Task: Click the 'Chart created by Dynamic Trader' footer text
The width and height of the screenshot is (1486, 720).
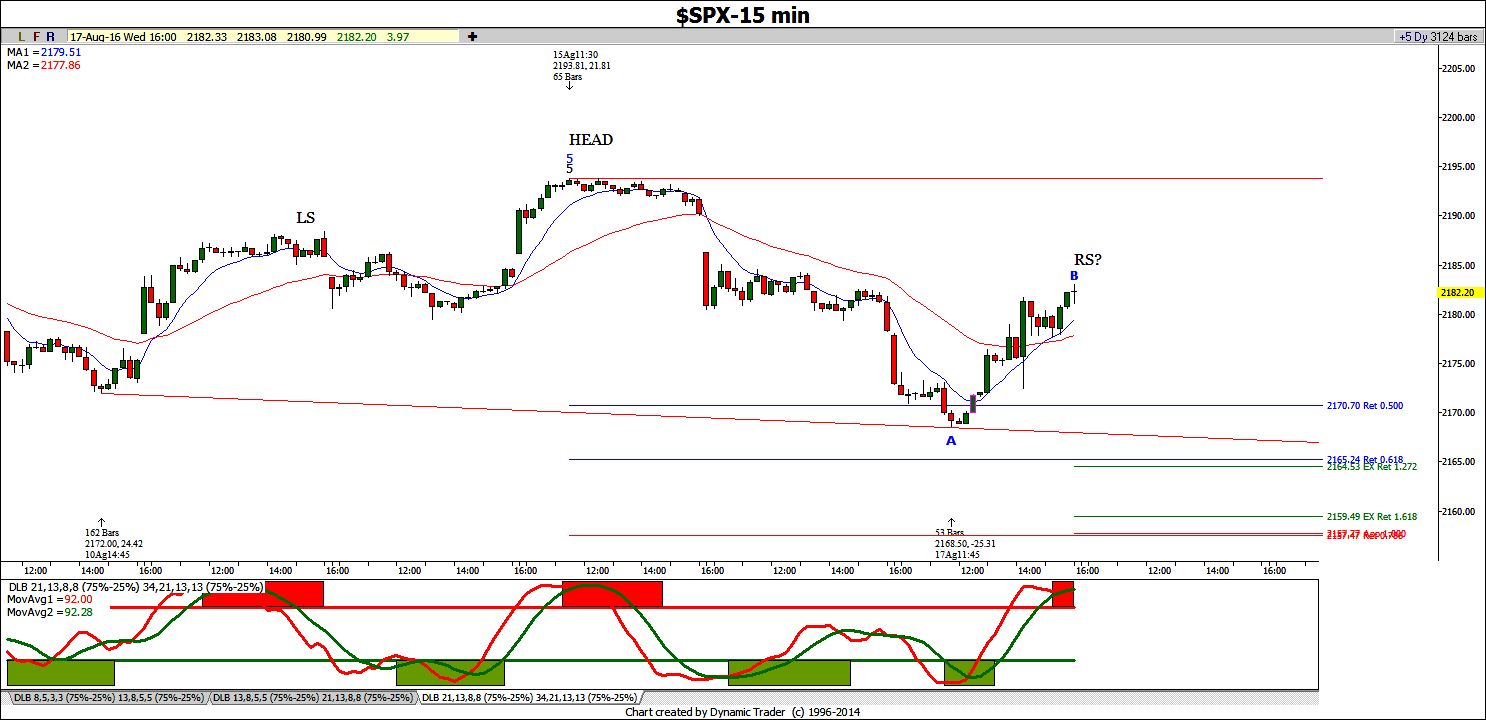Action: [742, 712]
